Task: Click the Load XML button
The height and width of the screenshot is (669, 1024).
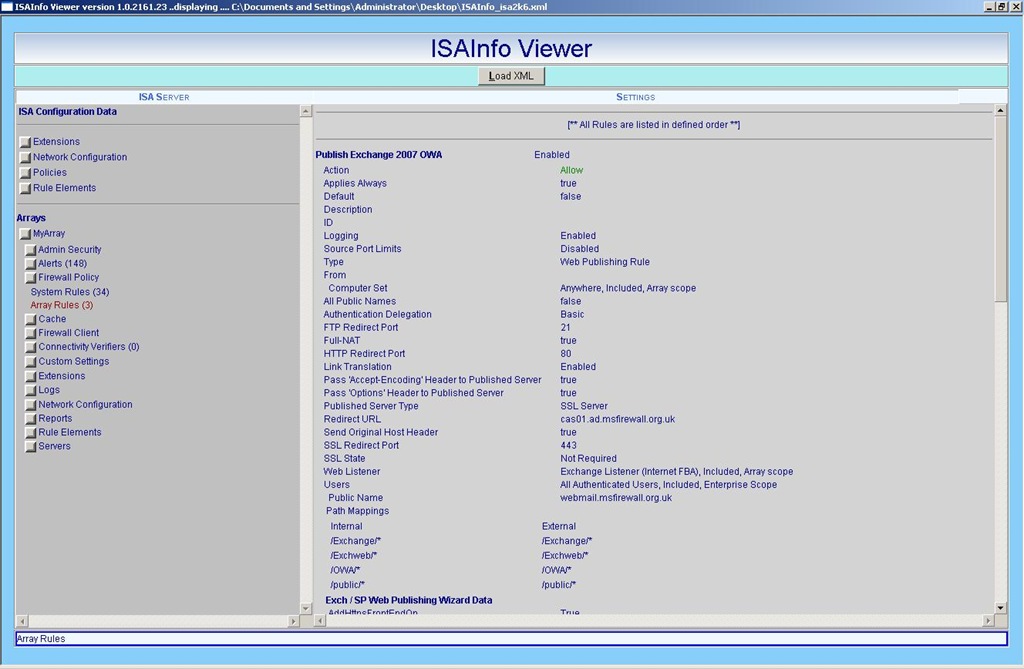Action: coord(511,76)
